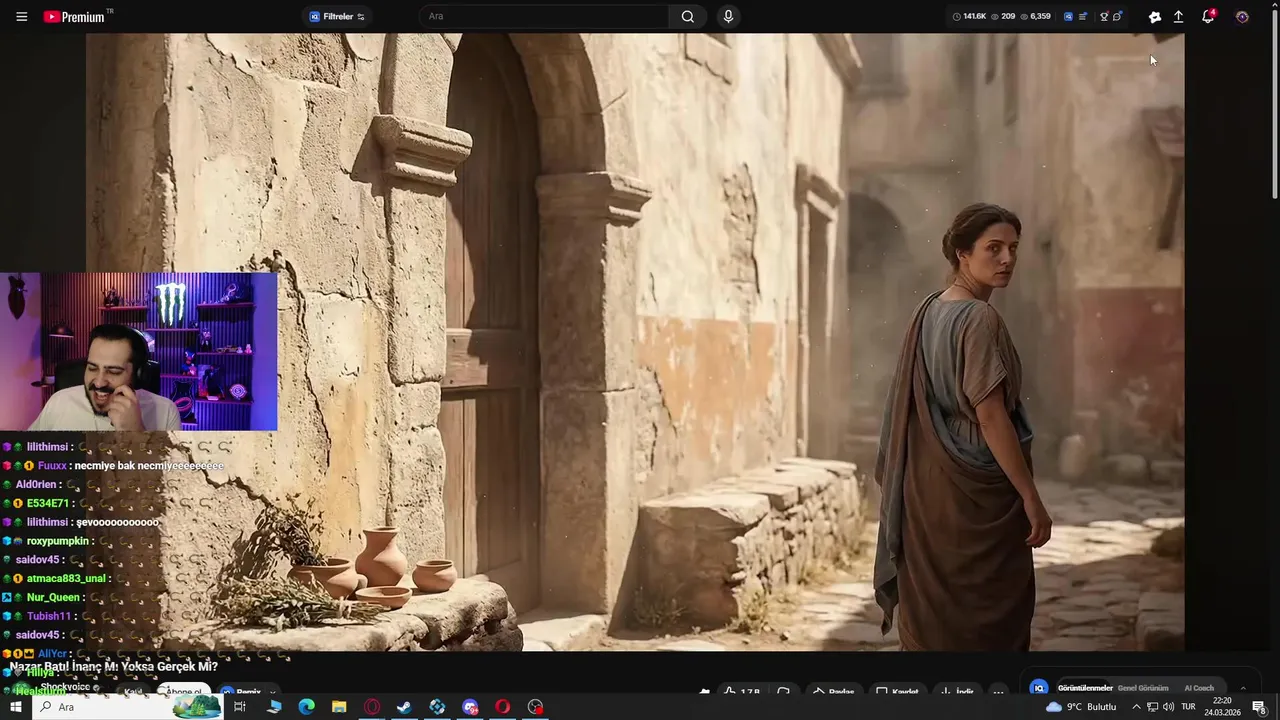The width and height of the screenshot is (1280, 720).
Task: Click the streamer webcam overlay
Action: 139,351
